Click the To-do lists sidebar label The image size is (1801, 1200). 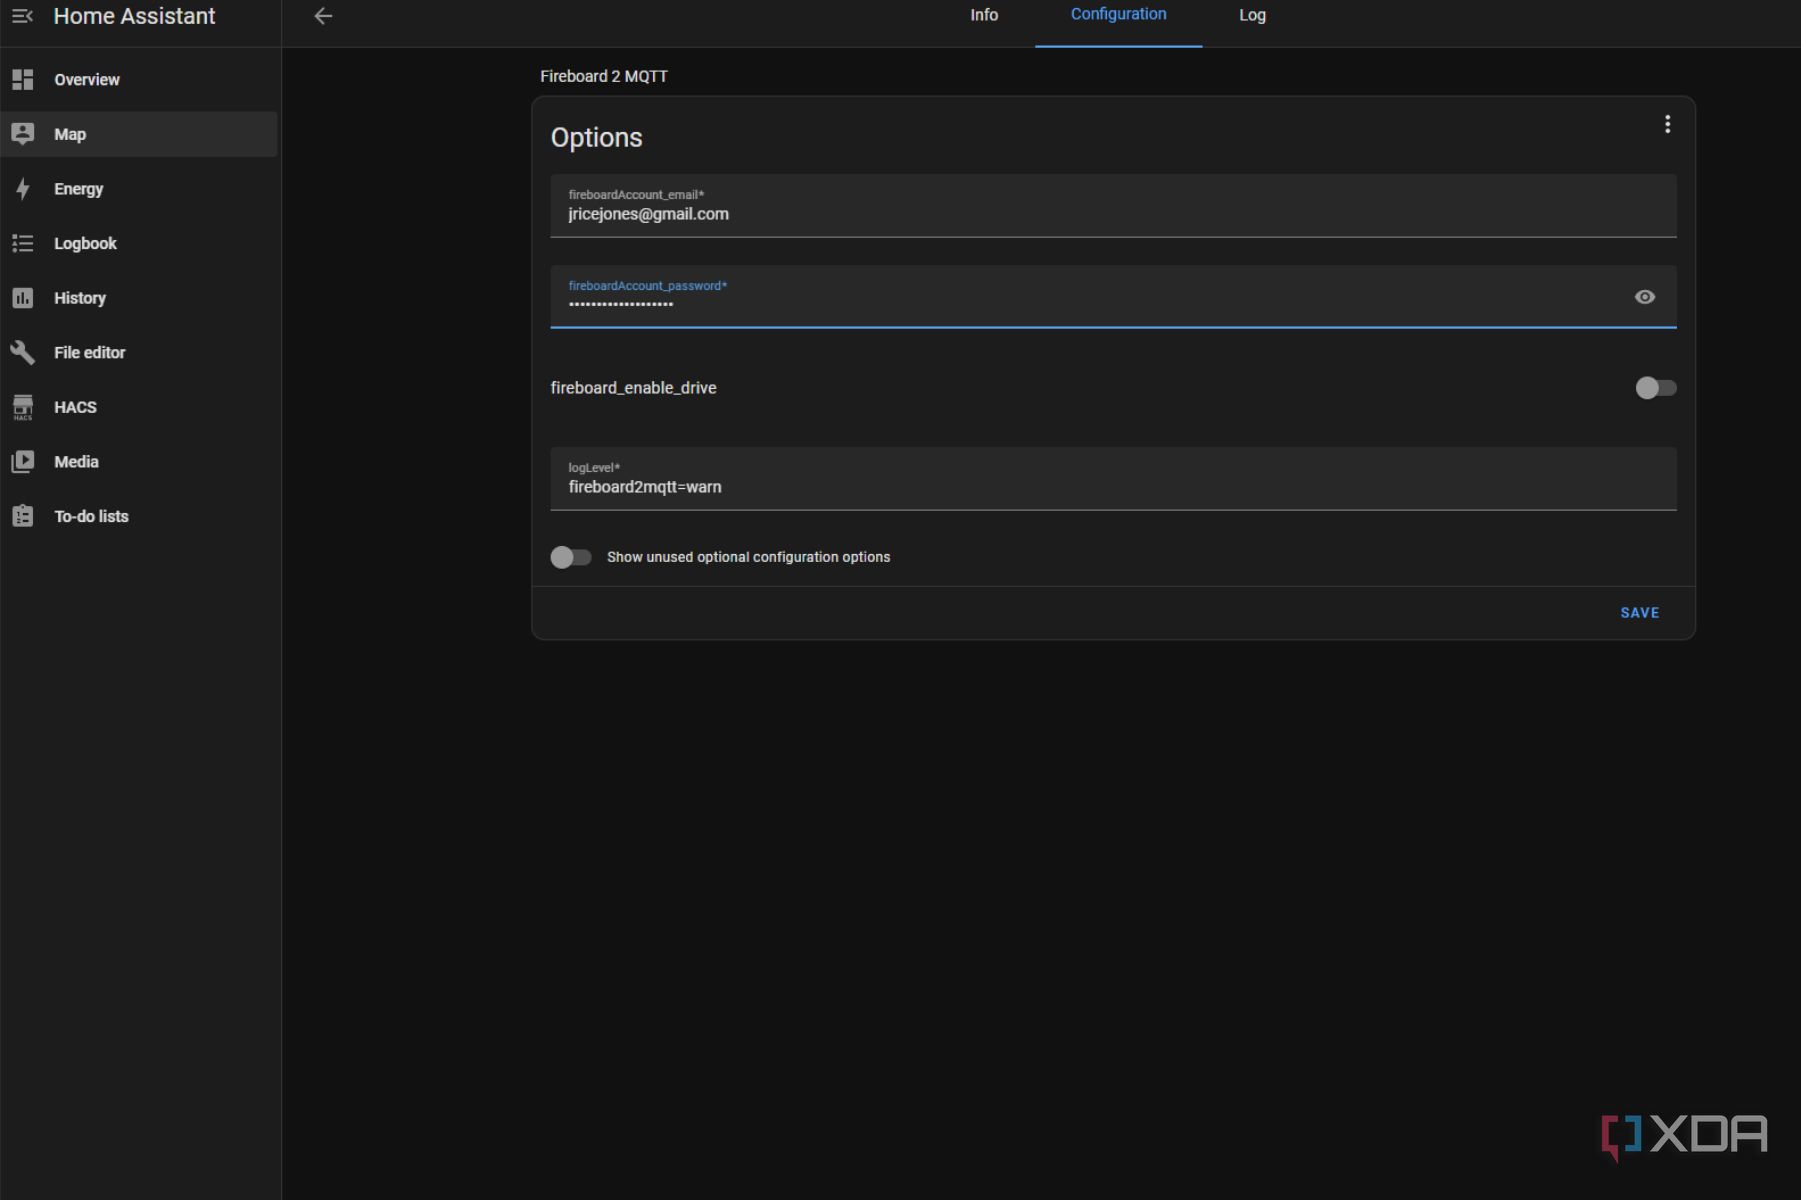91,516
